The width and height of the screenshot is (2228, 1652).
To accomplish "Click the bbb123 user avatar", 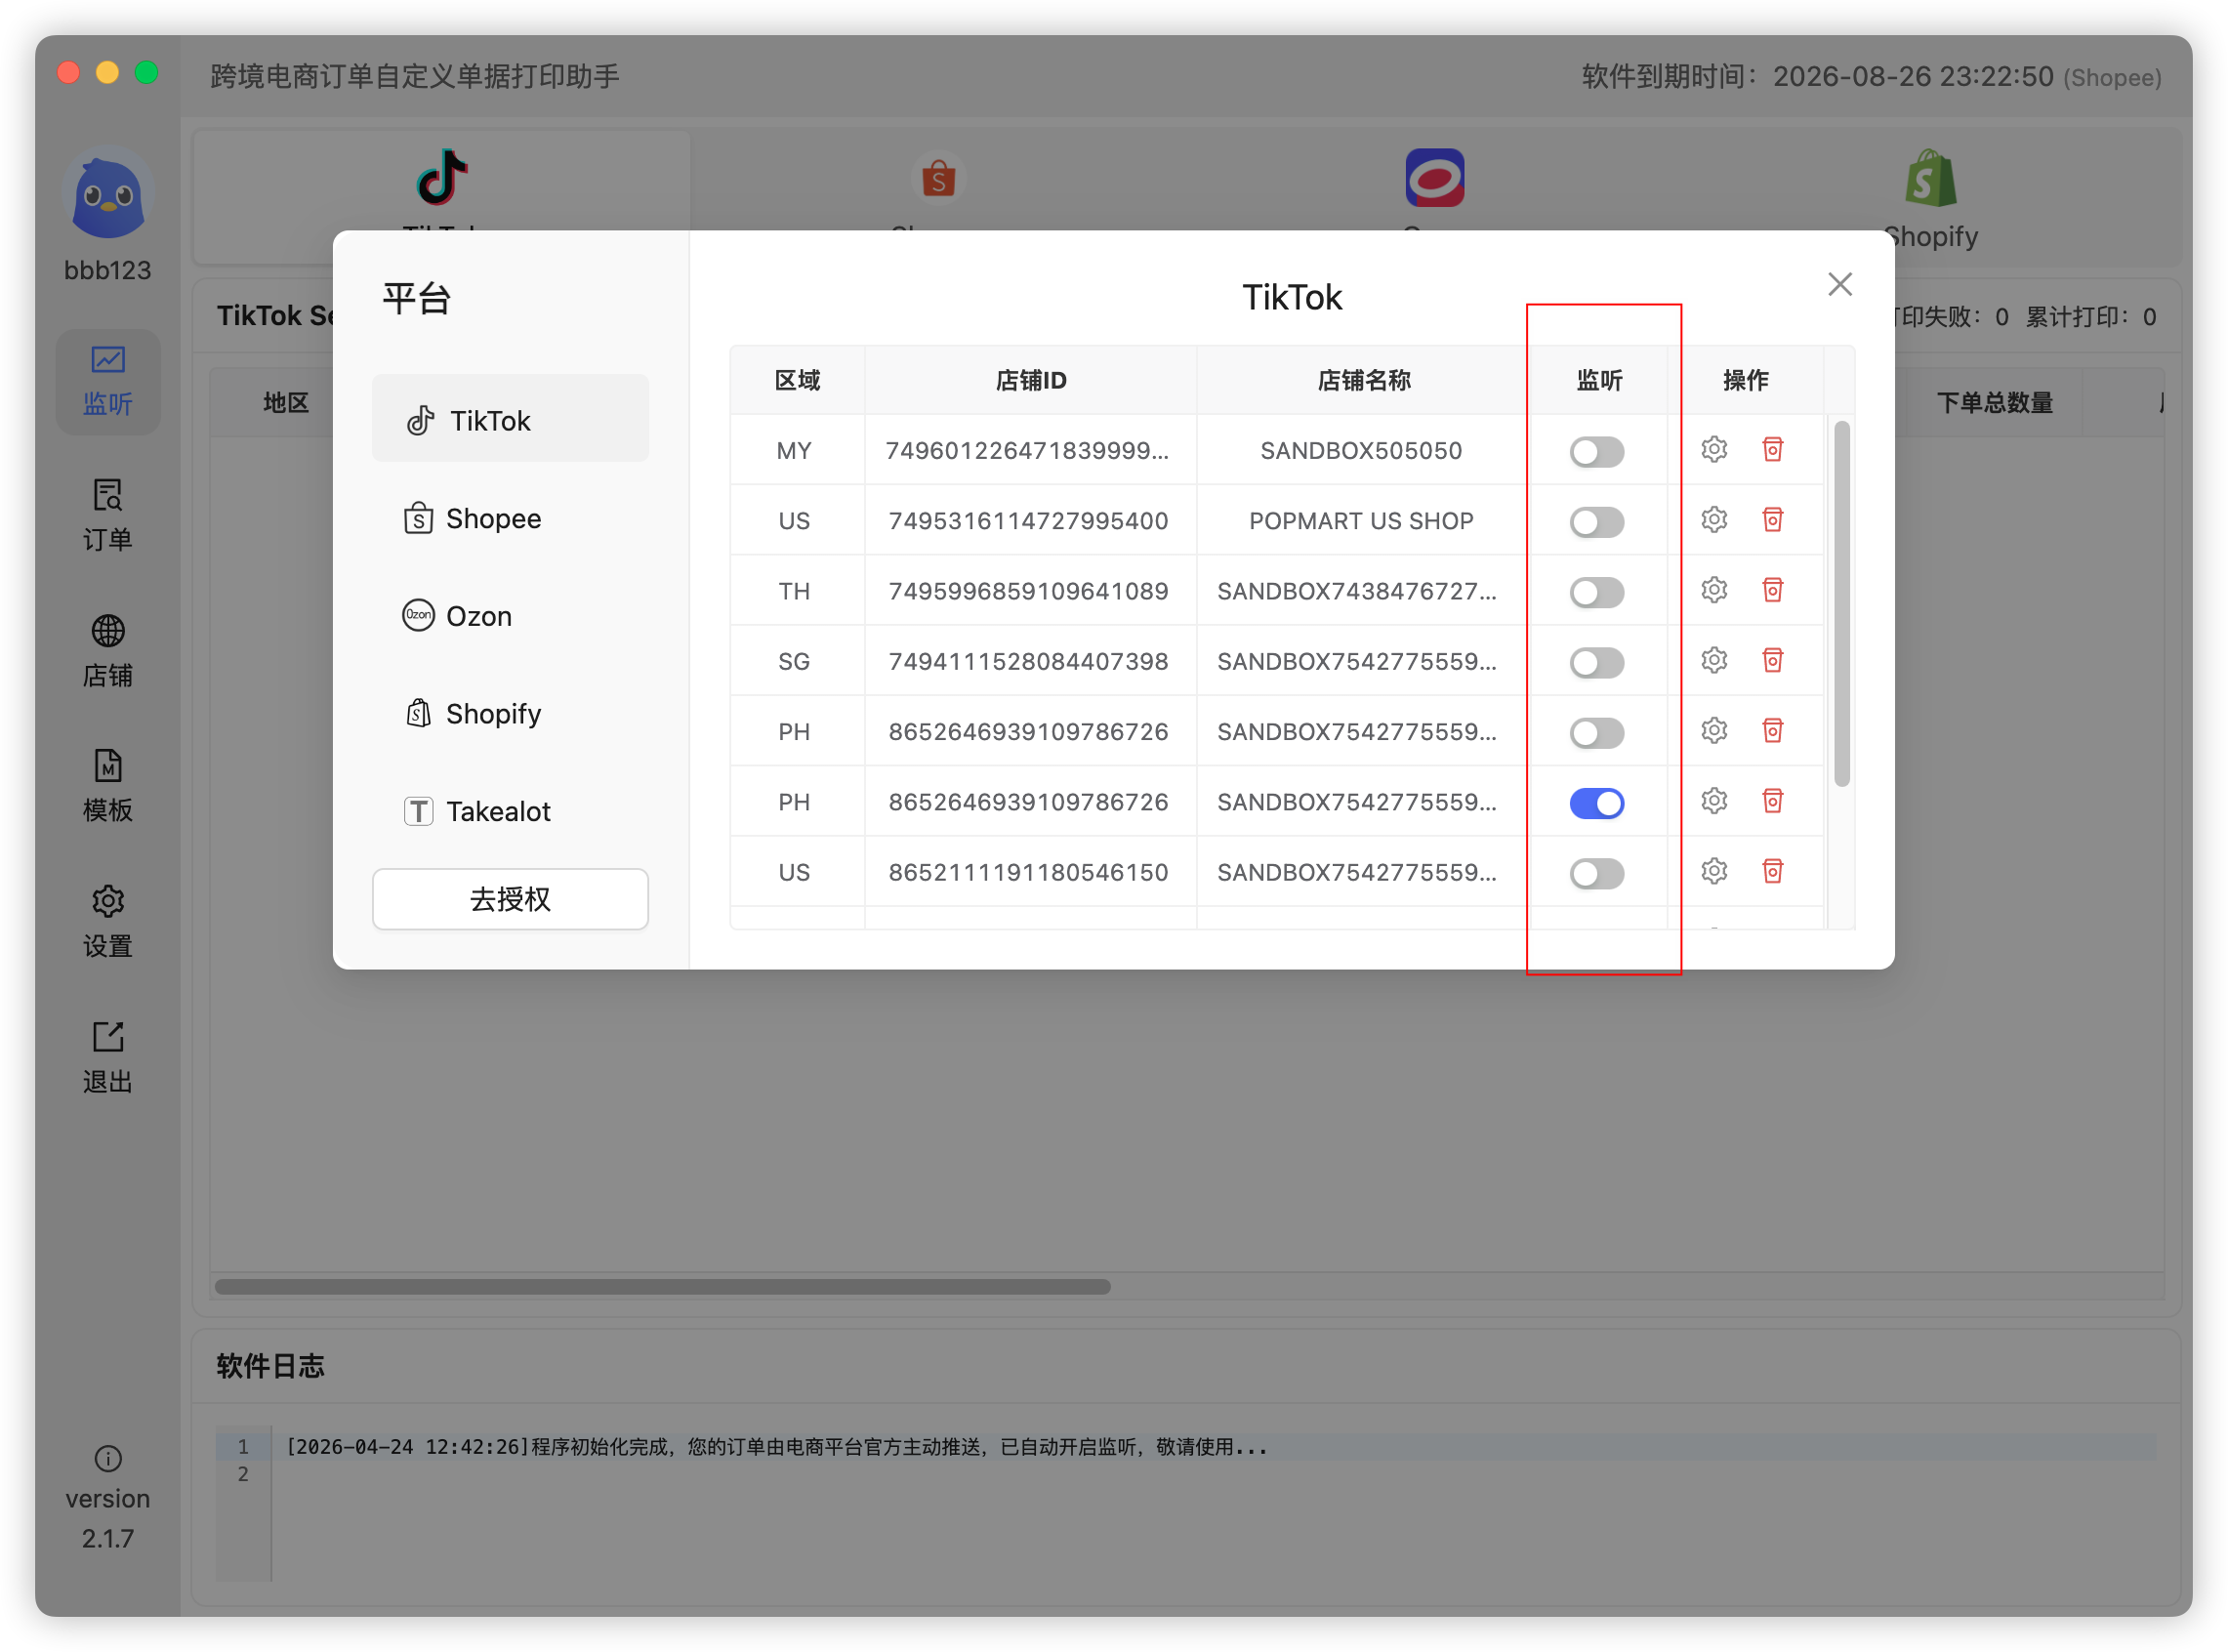I will click(x=107, y=194).
